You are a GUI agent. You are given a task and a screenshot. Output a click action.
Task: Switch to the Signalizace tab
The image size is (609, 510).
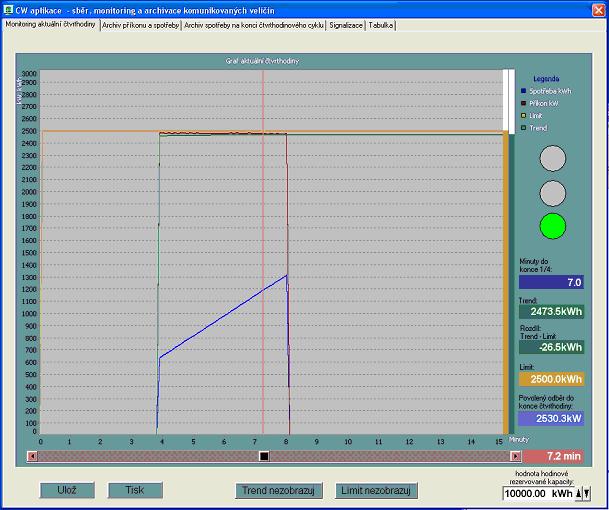pos(345,24)
